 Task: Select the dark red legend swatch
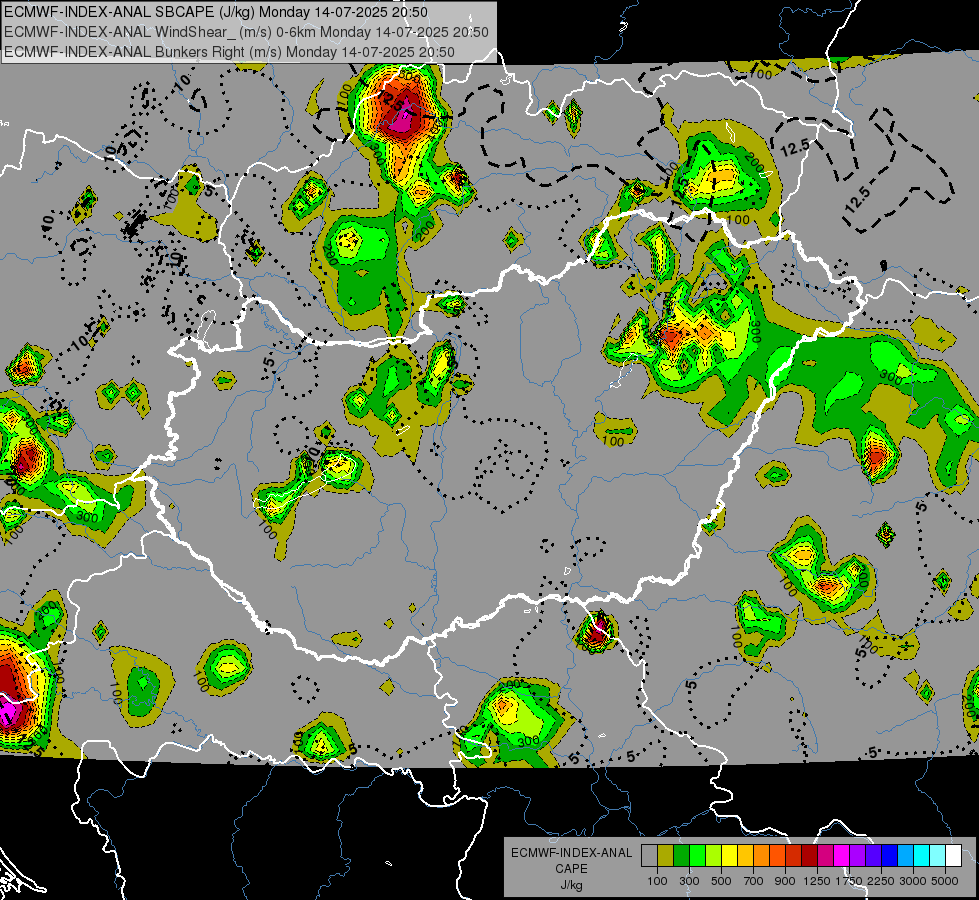809,855
